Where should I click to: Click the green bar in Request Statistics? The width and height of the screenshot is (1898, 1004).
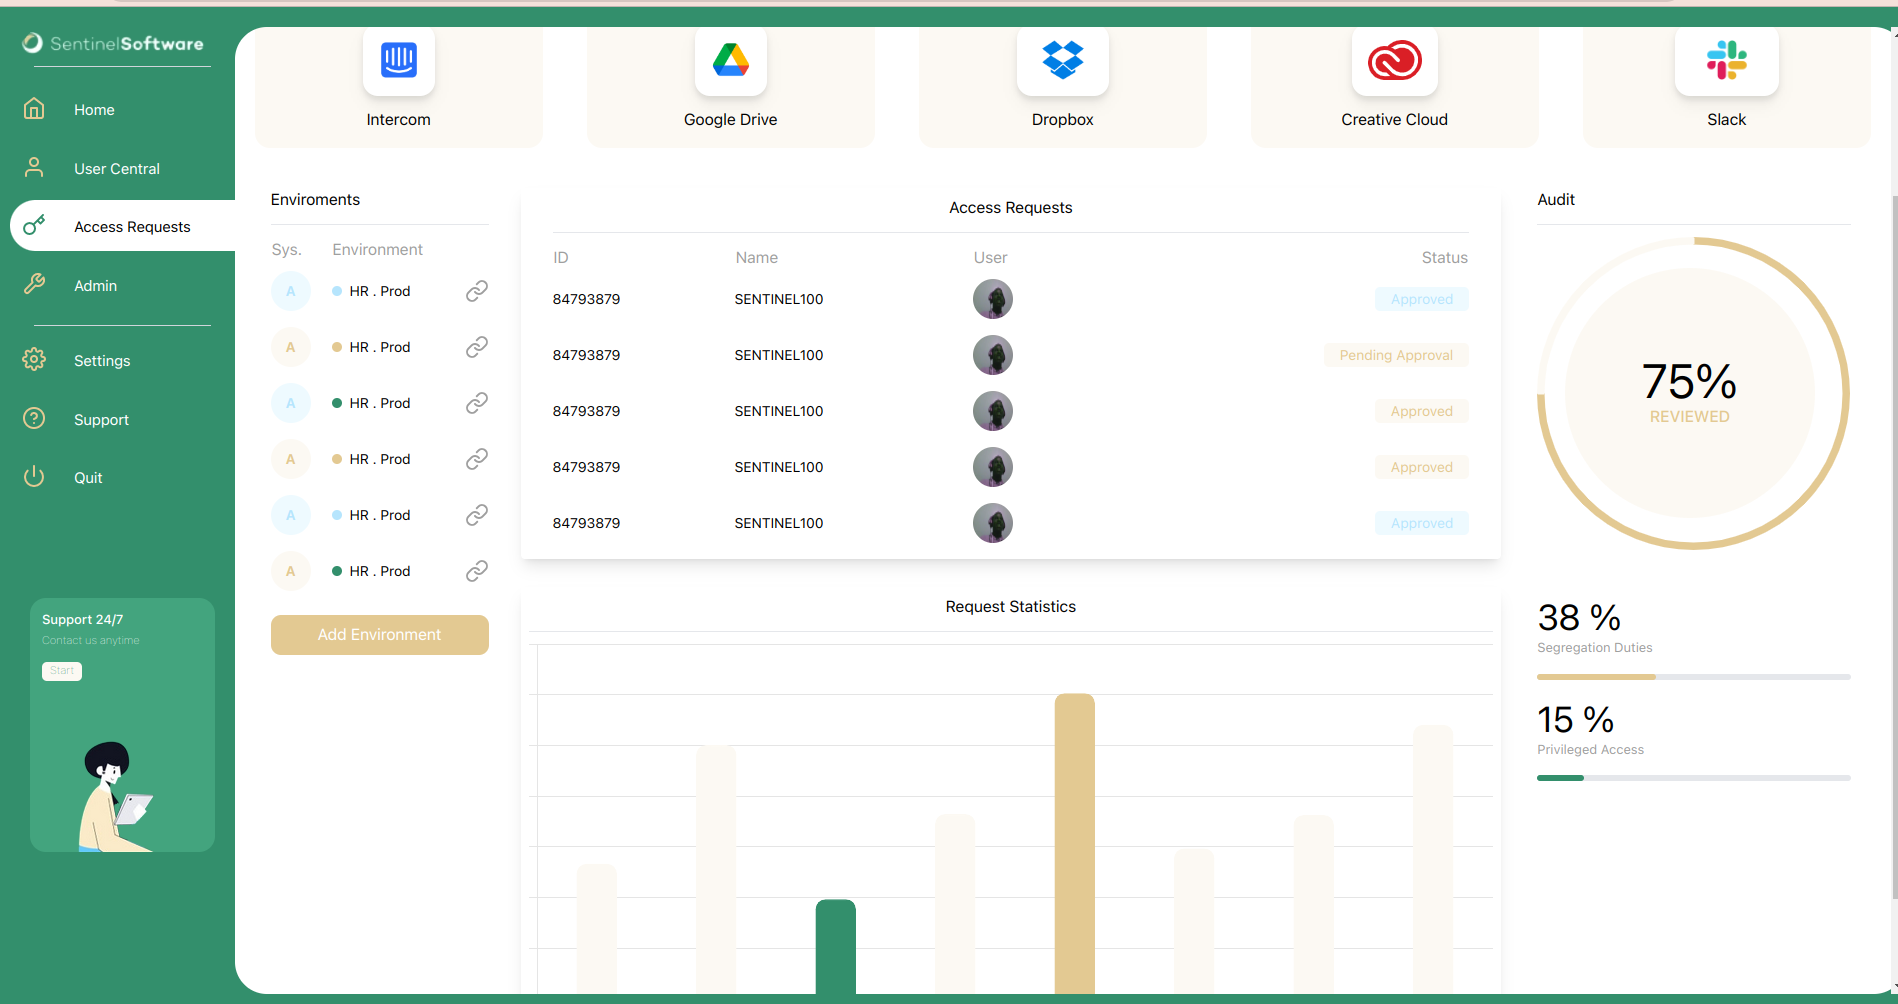tap(836, 947)
